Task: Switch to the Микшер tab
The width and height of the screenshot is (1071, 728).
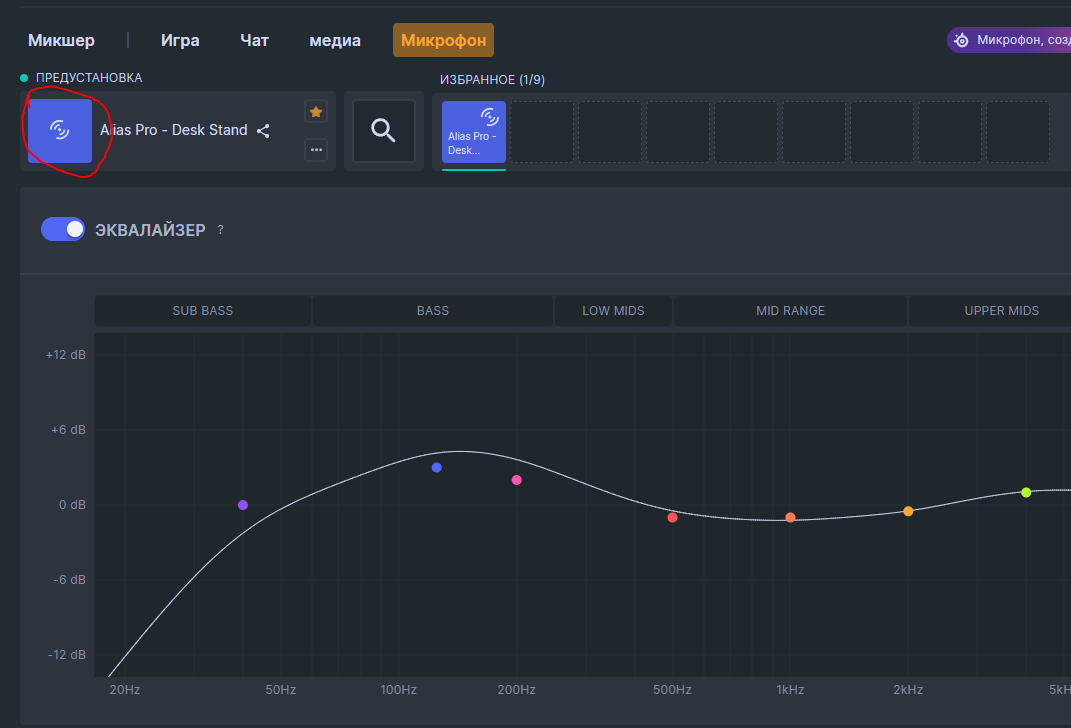Action: click(61, 40)
